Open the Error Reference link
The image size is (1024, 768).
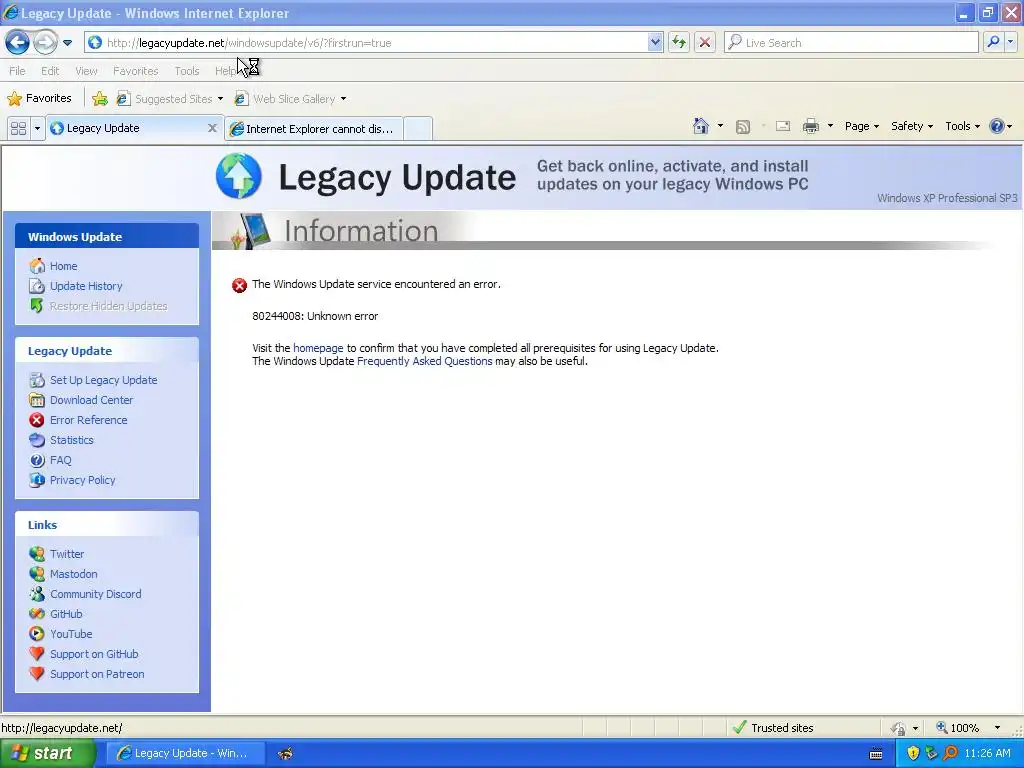click(x=89, y=420)
